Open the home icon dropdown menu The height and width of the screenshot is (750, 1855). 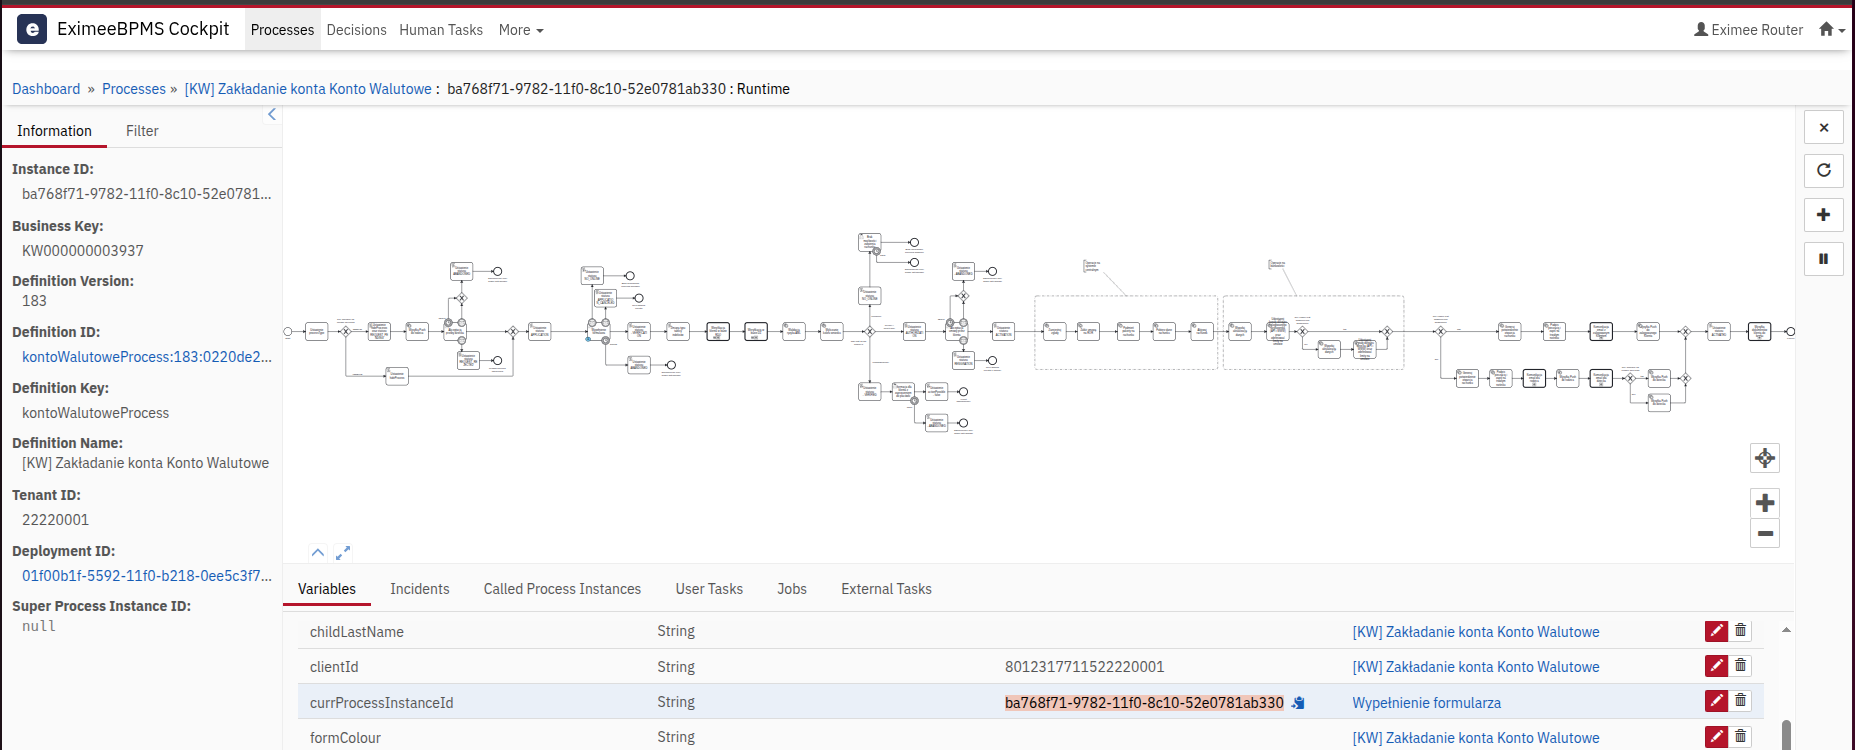[x=1831, y=30]
